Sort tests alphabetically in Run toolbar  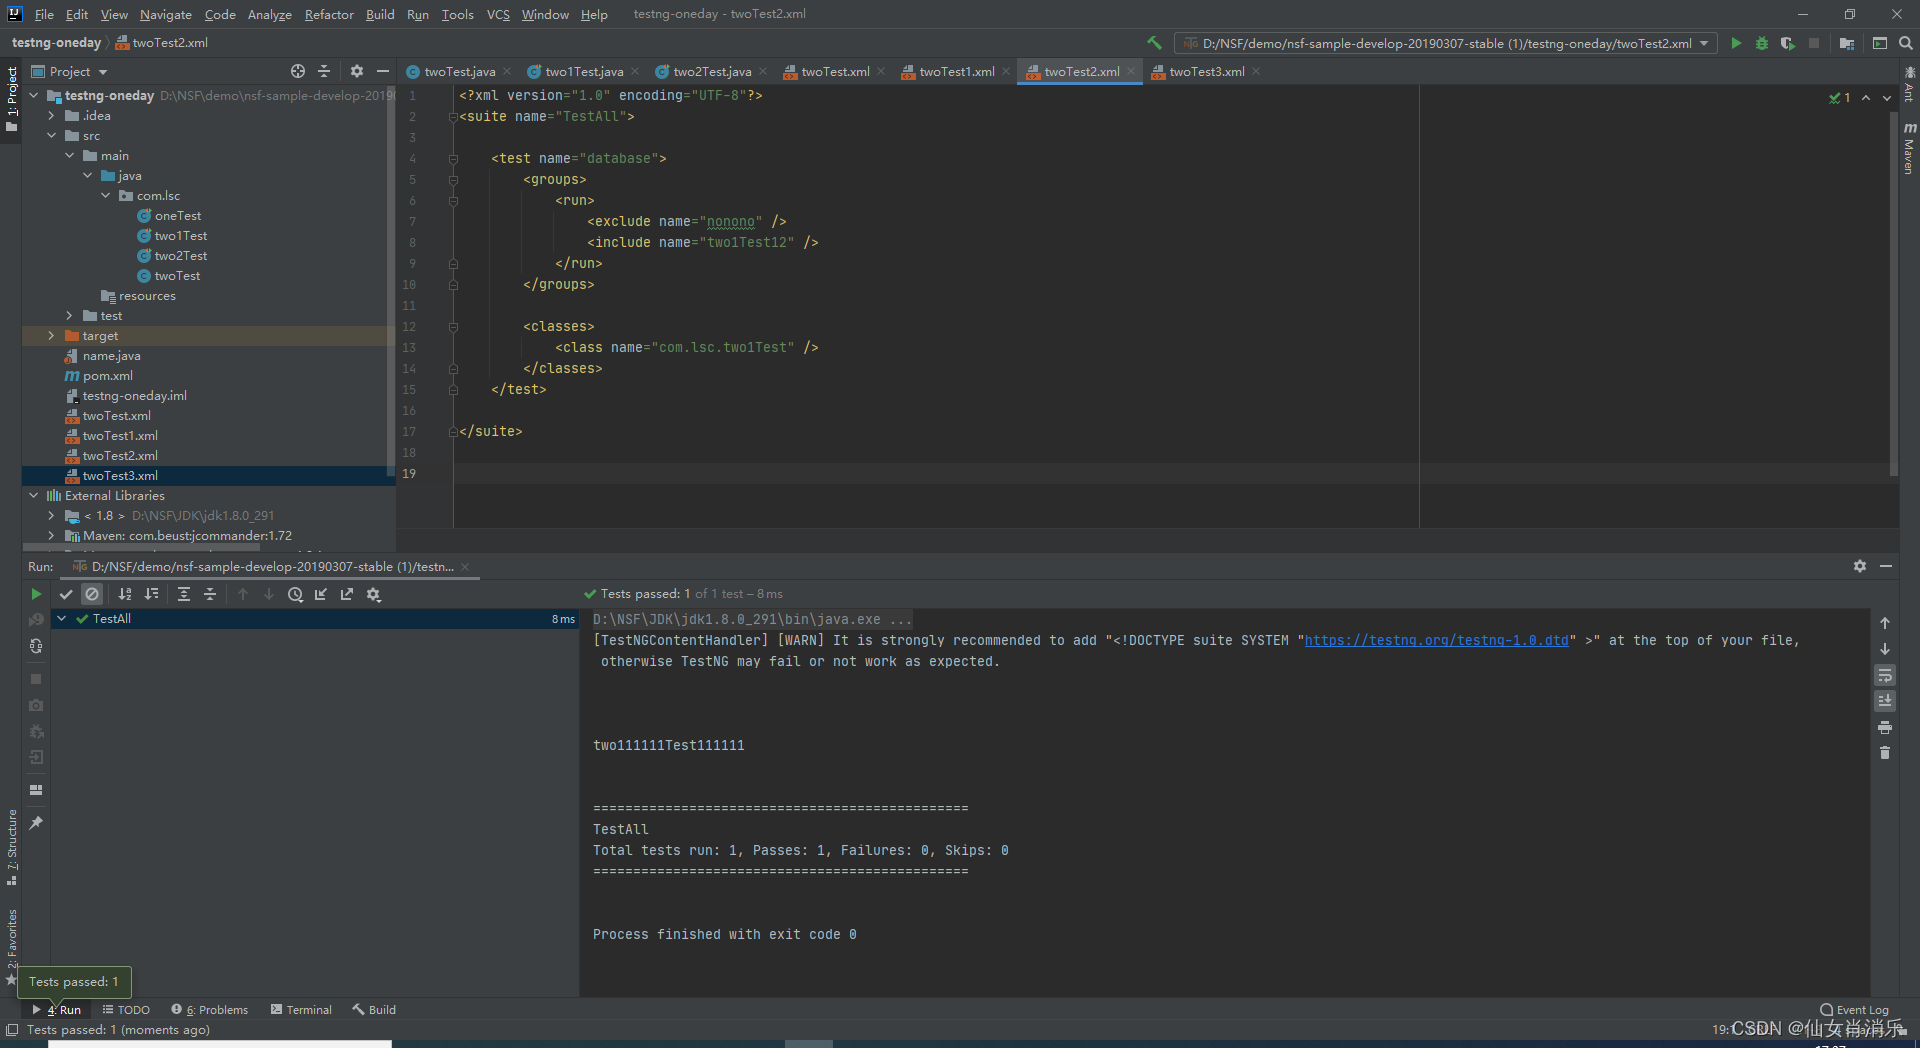(x=125, y=594)
